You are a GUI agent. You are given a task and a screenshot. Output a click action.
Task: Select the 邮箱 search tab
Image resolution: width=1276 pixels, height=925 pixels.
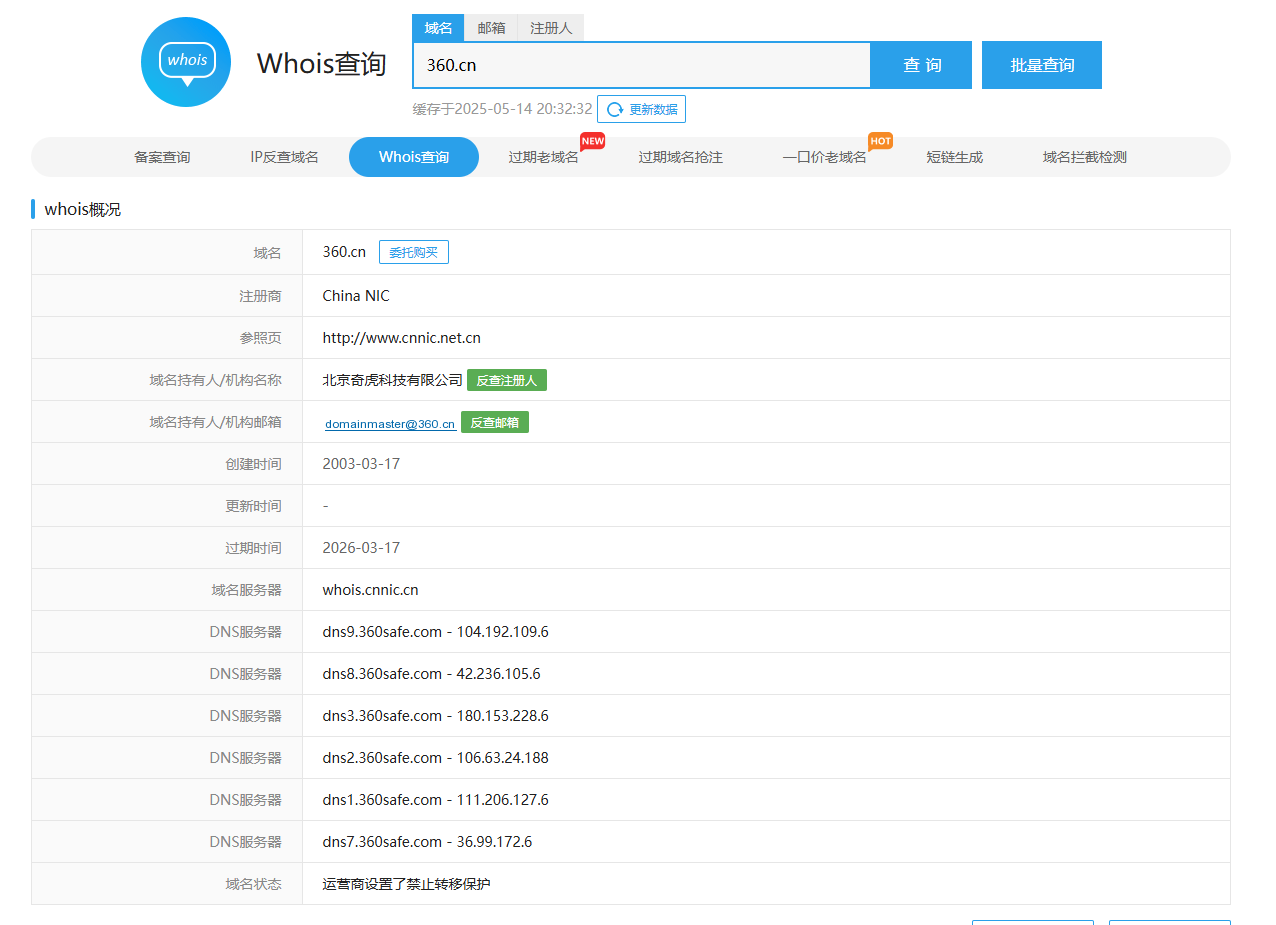point(491,28)
